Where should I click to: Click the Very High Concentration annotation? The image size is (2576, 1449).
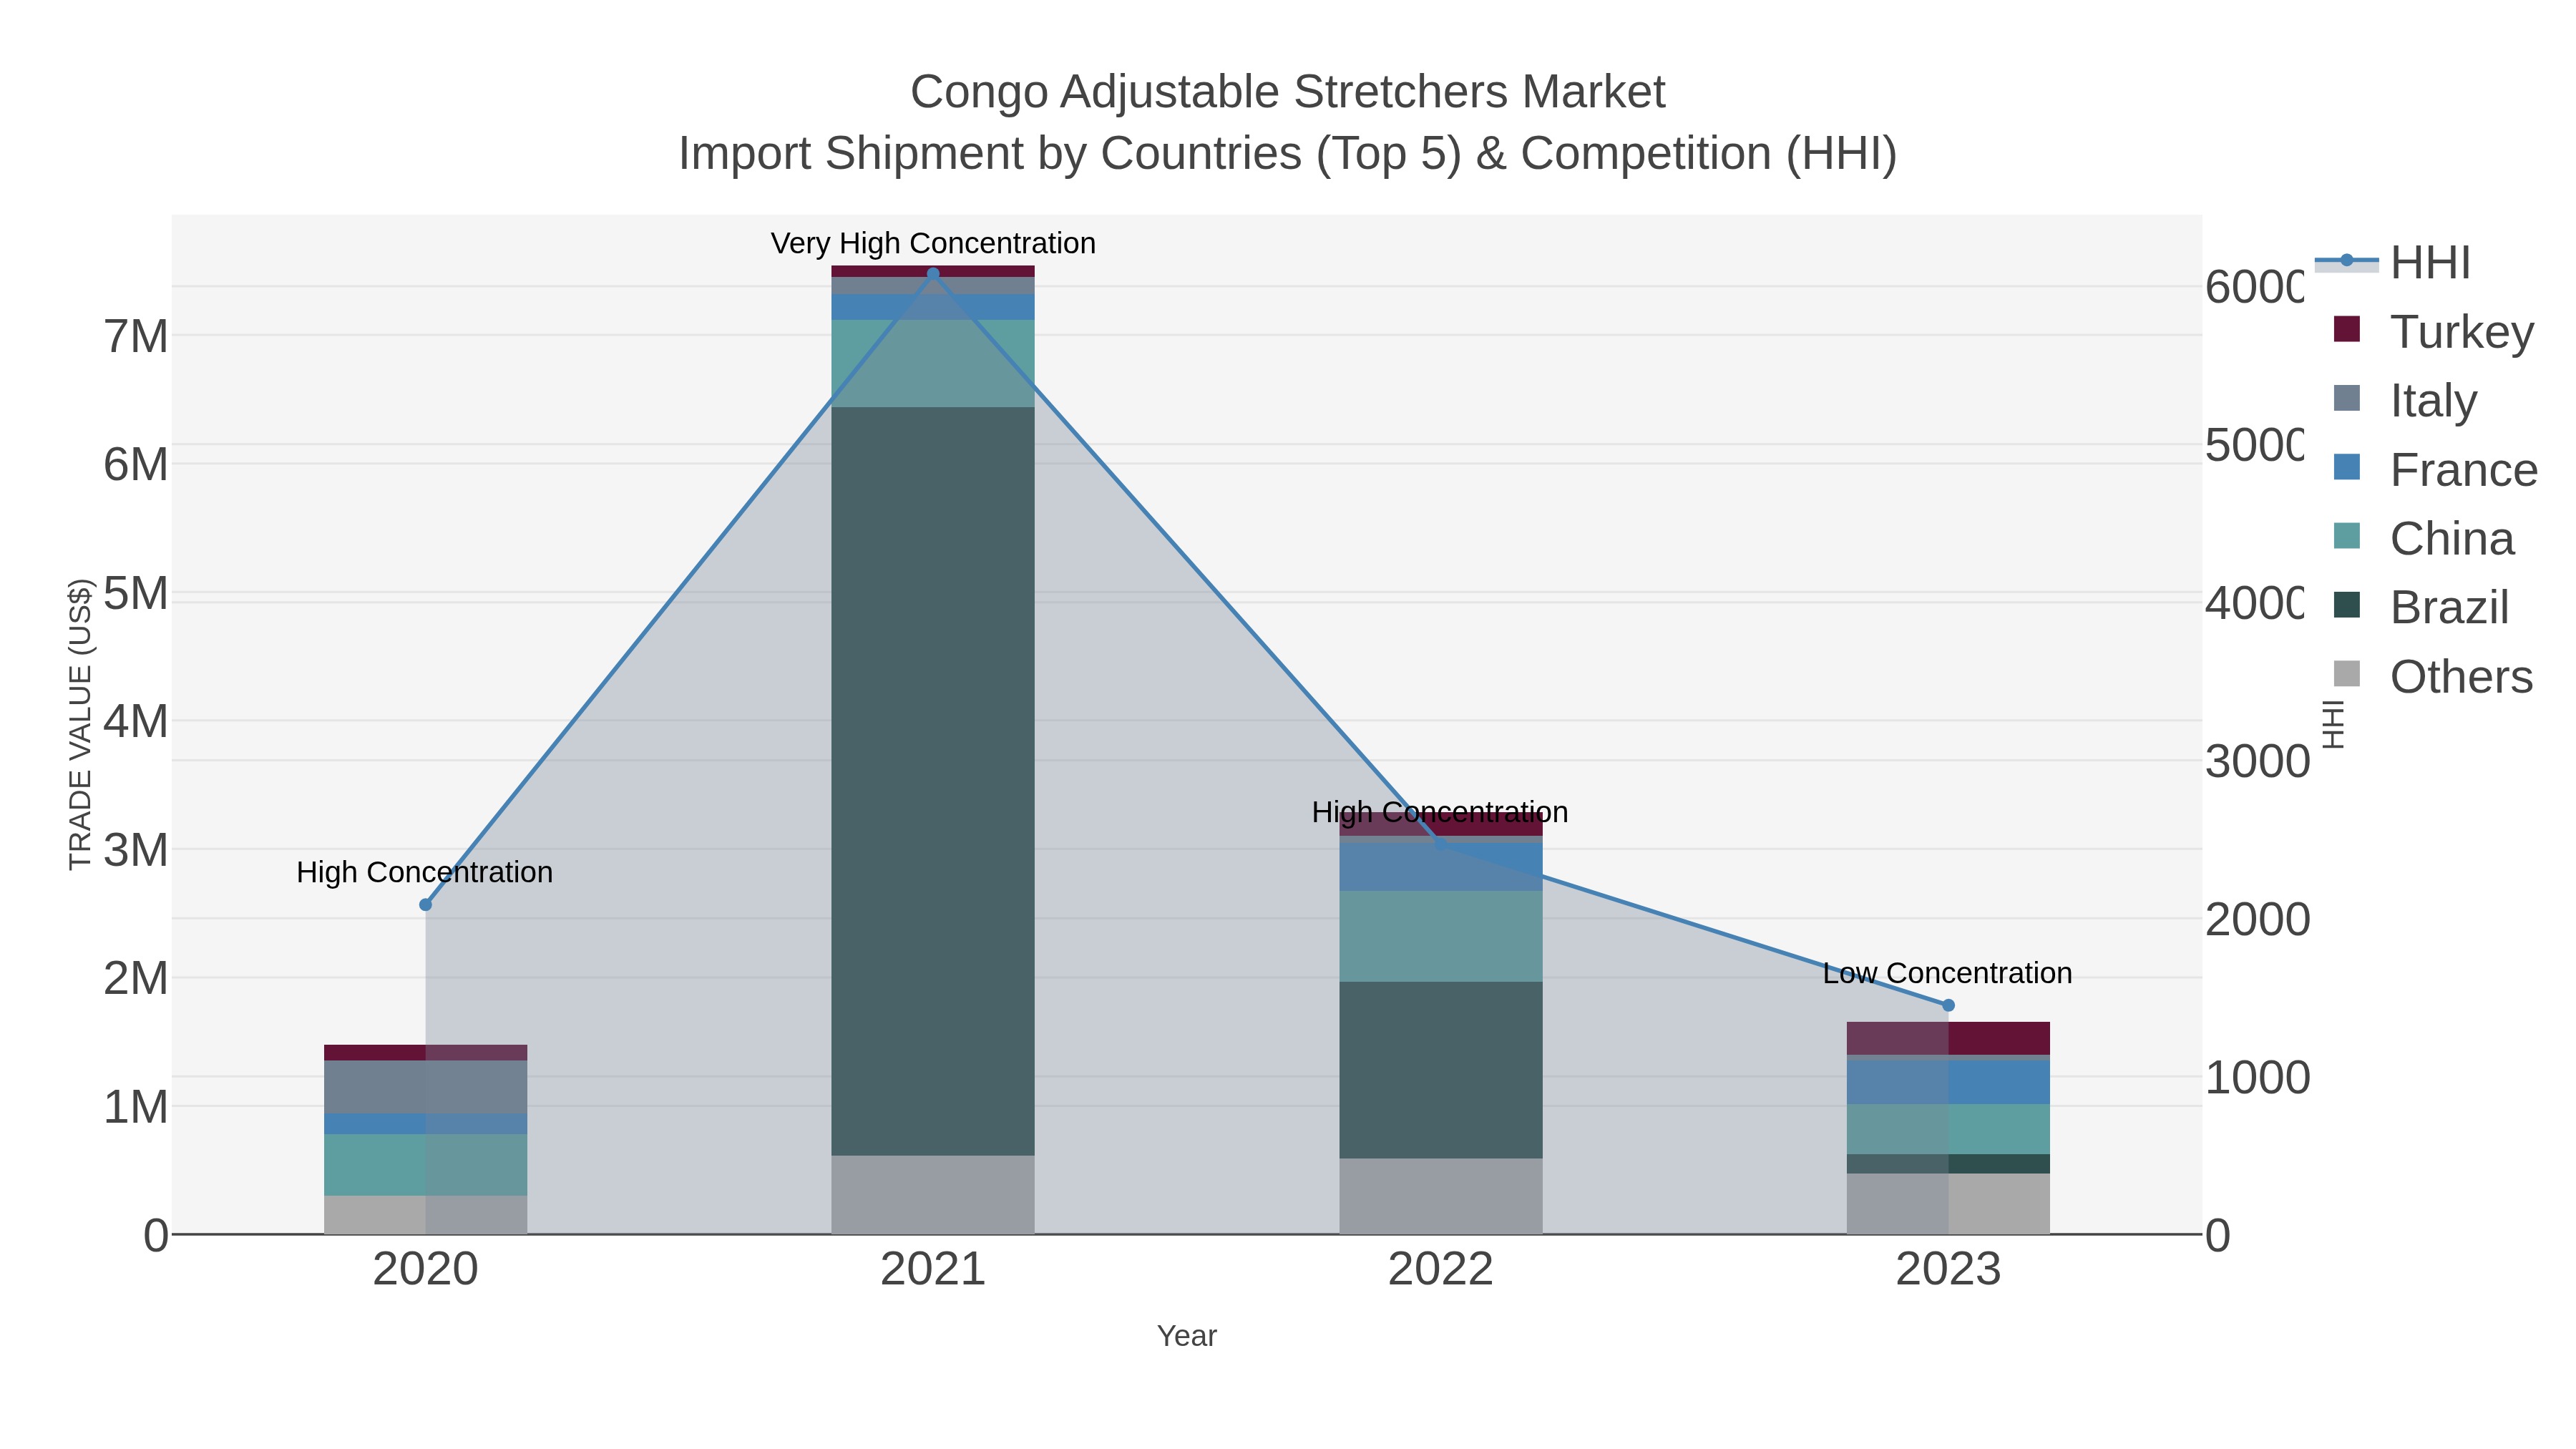(933, 243)
